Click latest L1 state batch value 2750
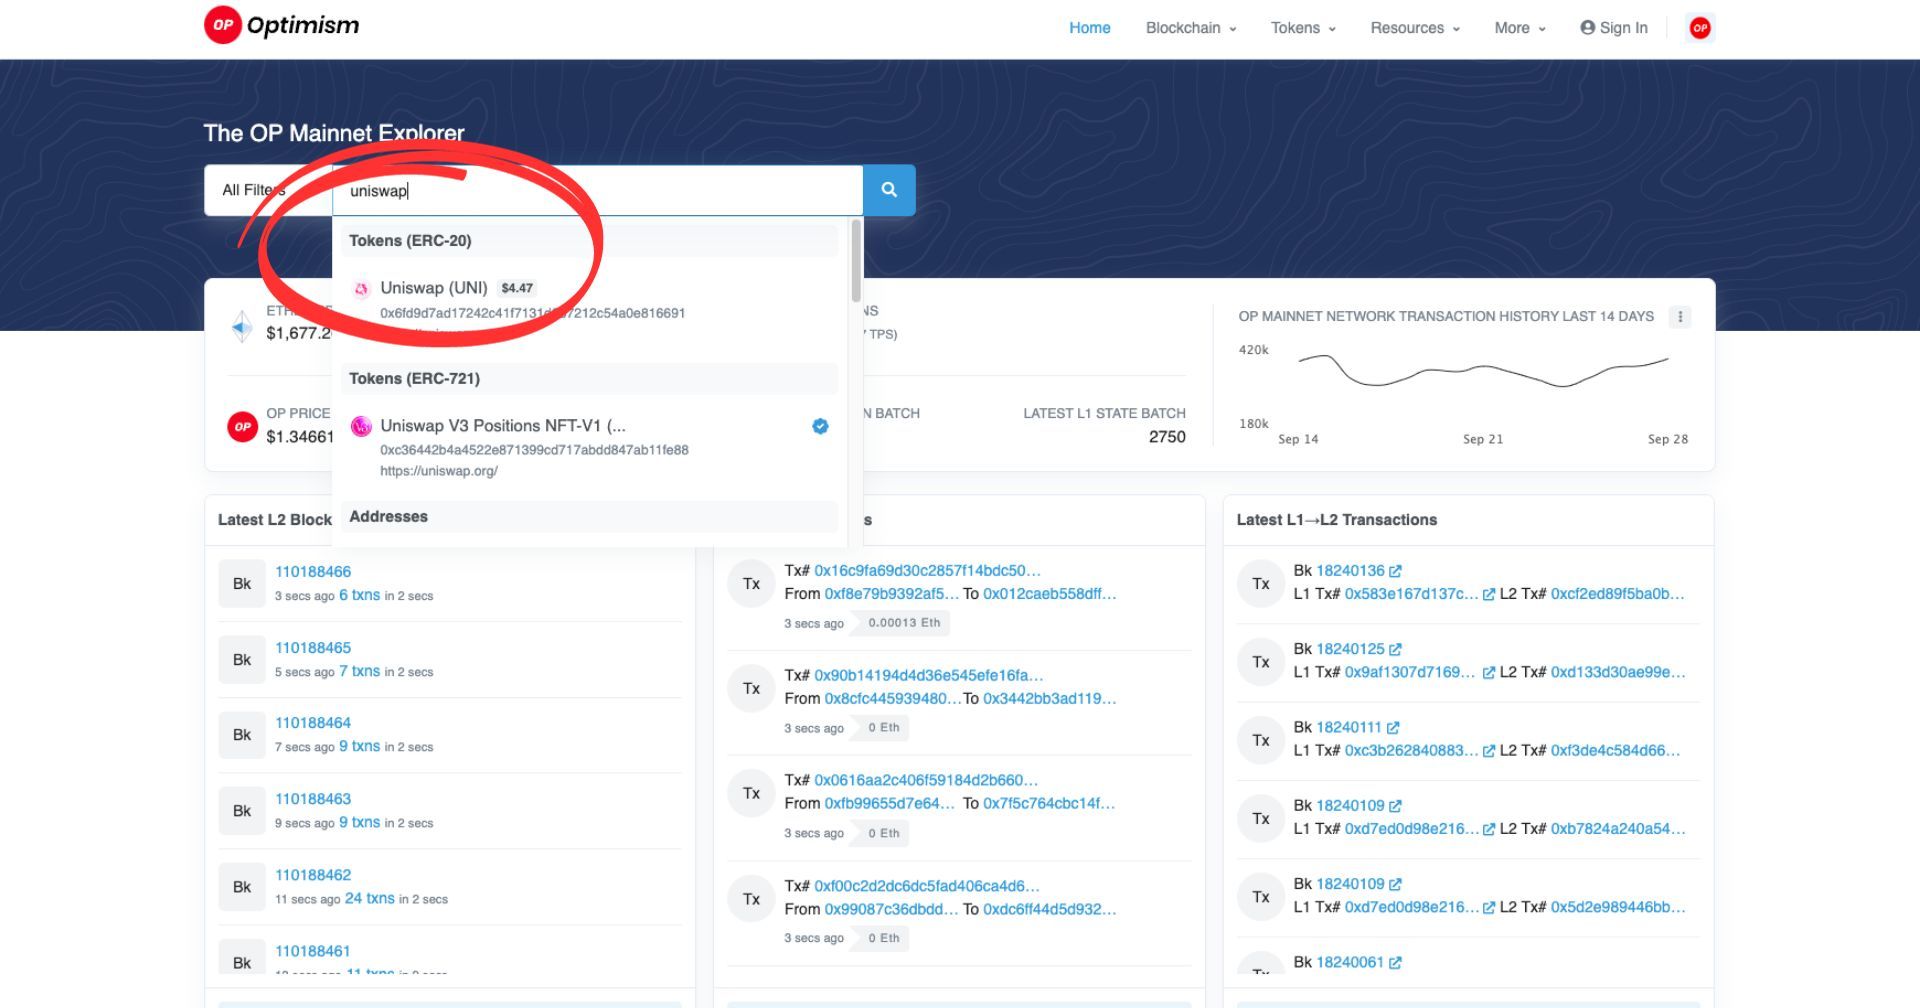1920x1008 pixels. [1167, 437]
